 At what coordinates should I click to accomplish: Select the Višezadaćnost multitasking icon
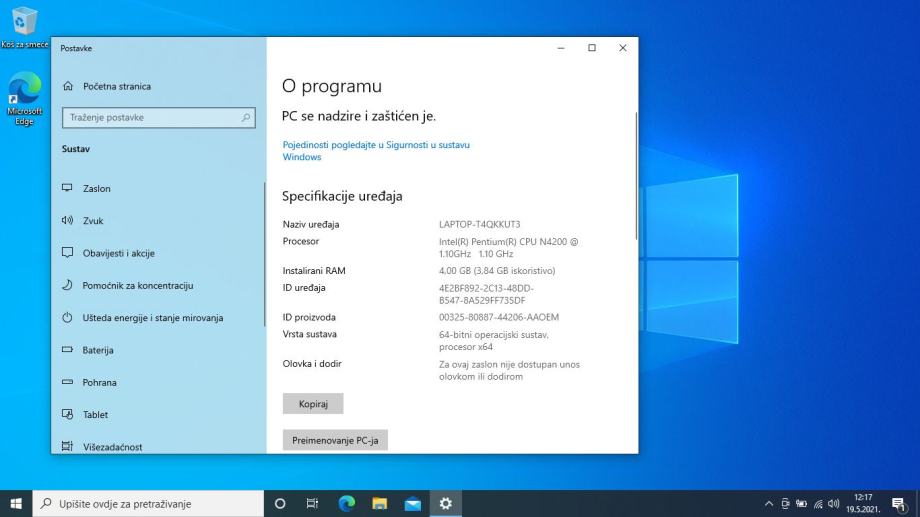67,447
